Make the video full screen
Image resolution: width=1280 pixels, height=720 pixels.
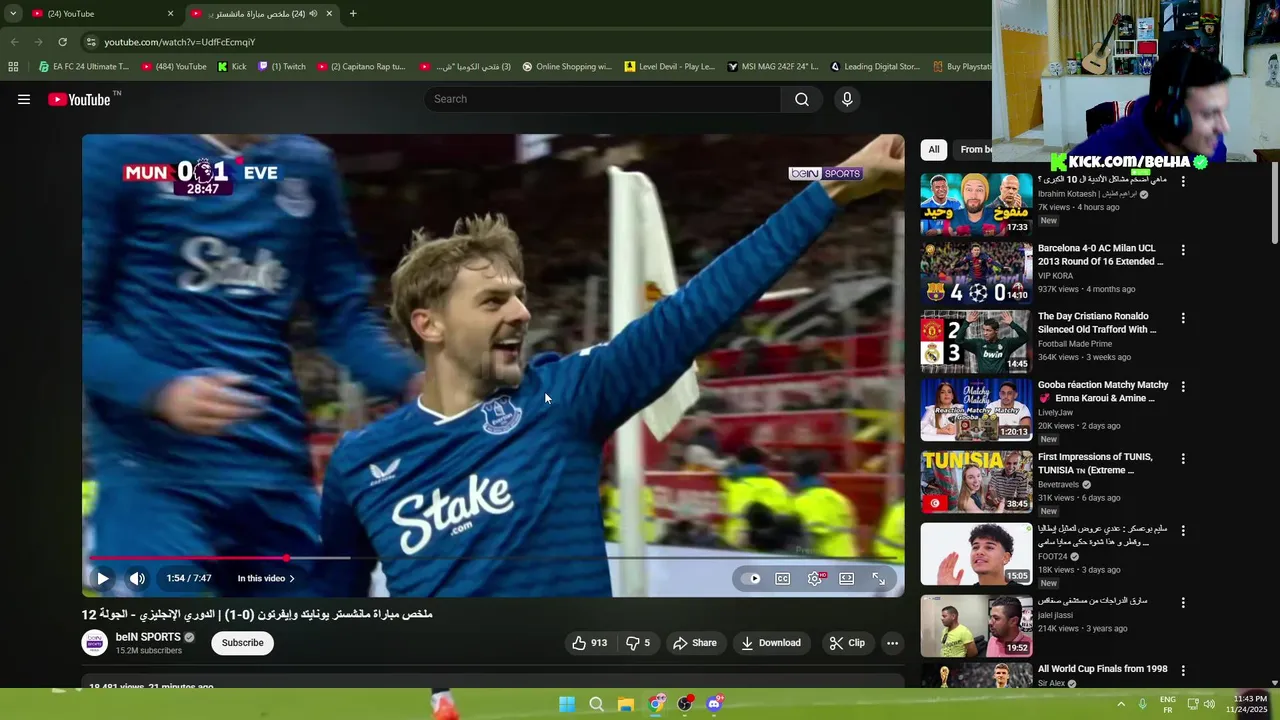click(x=878, y=578)
